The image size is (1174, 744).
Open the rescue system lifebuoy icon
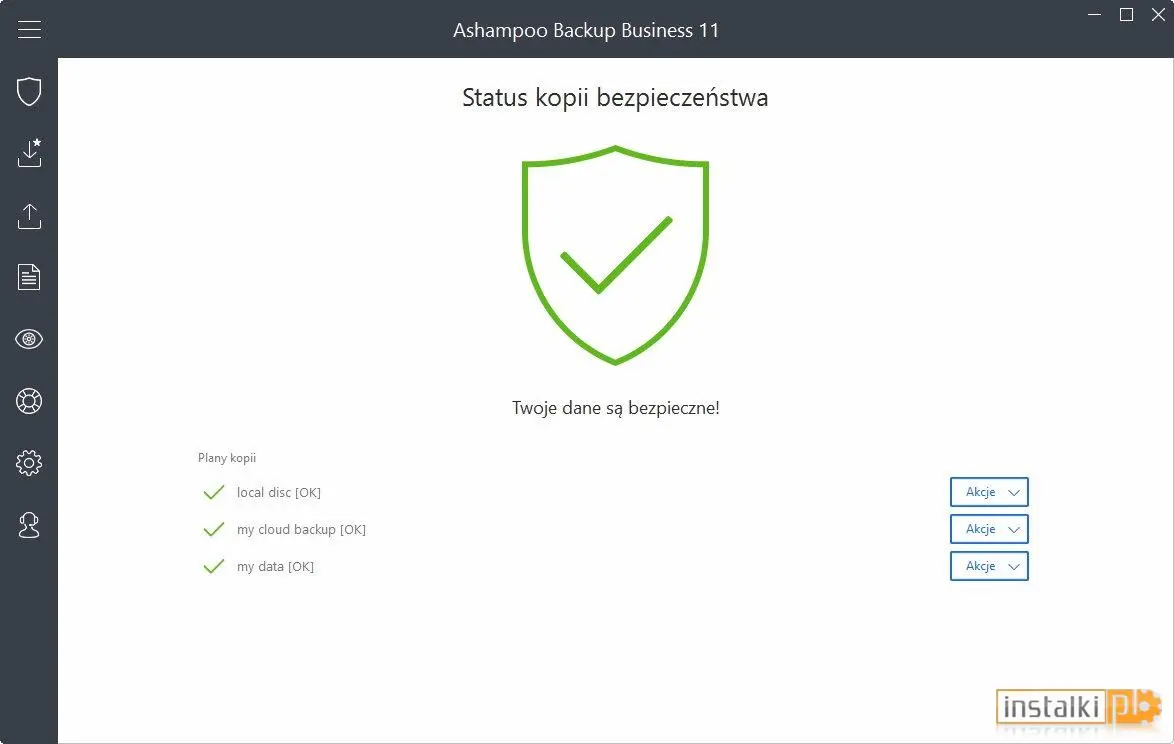click(29, 400)
